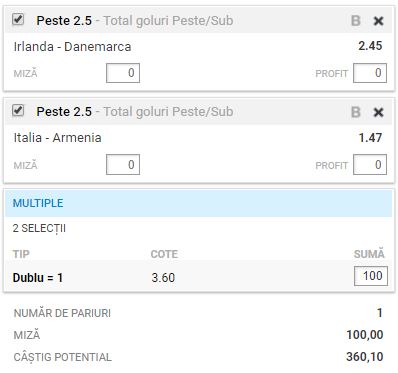Click the 1.47 odds for Italia - Armenia
This screenshot has width=398, height=373.
coord(370,137)
